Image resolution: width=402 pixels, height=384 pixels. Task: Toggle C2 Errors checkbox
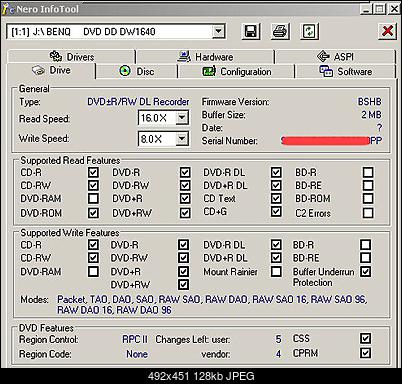tap(368, 213)
